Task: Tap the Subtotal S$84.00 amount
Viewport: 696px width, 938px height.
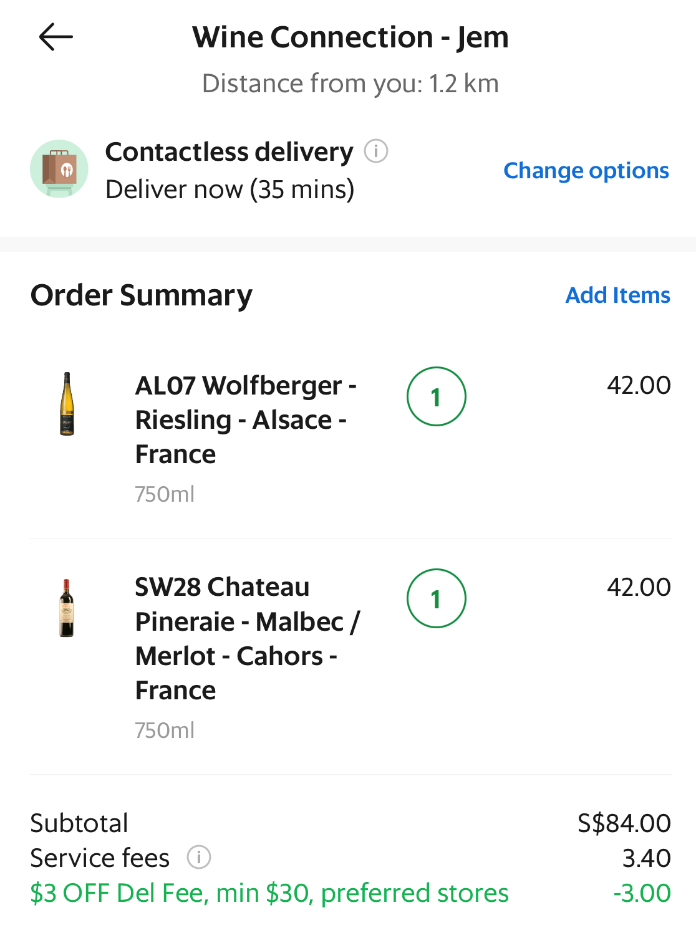Action: click(x=624, y=823)
